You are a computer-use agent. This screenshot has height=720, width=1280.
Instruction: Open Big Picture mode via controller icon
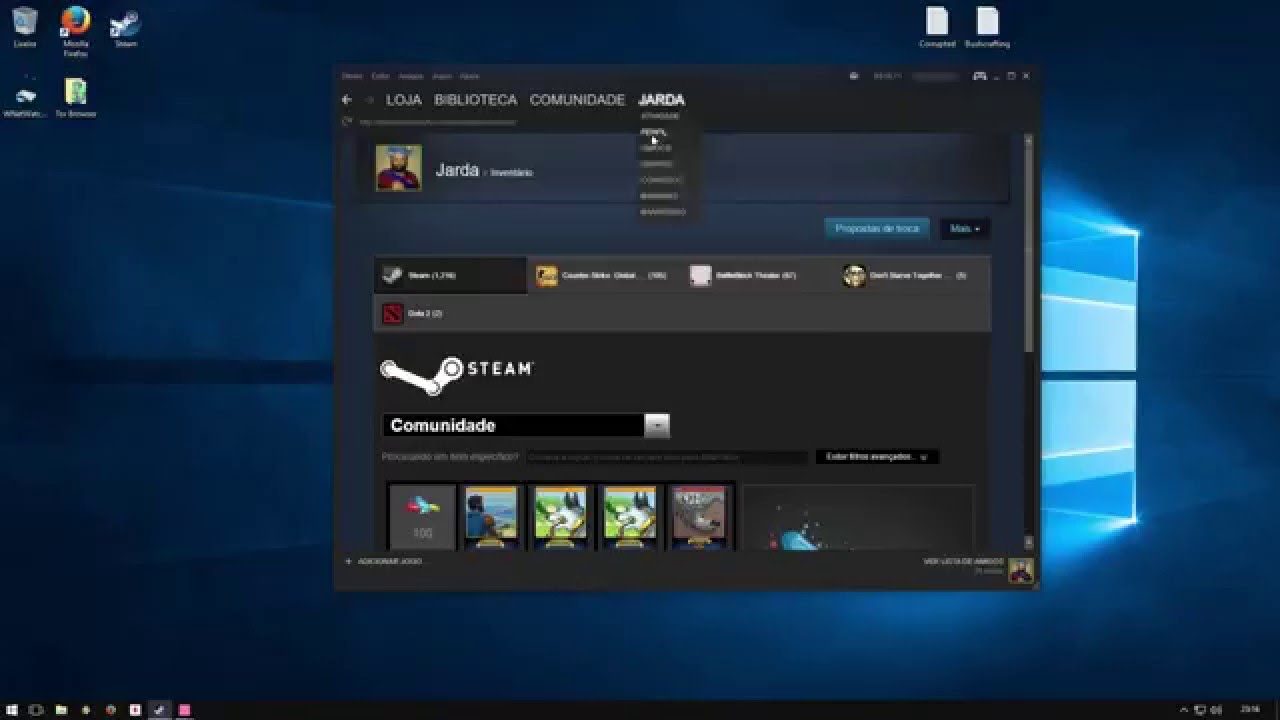pos(980,76)
